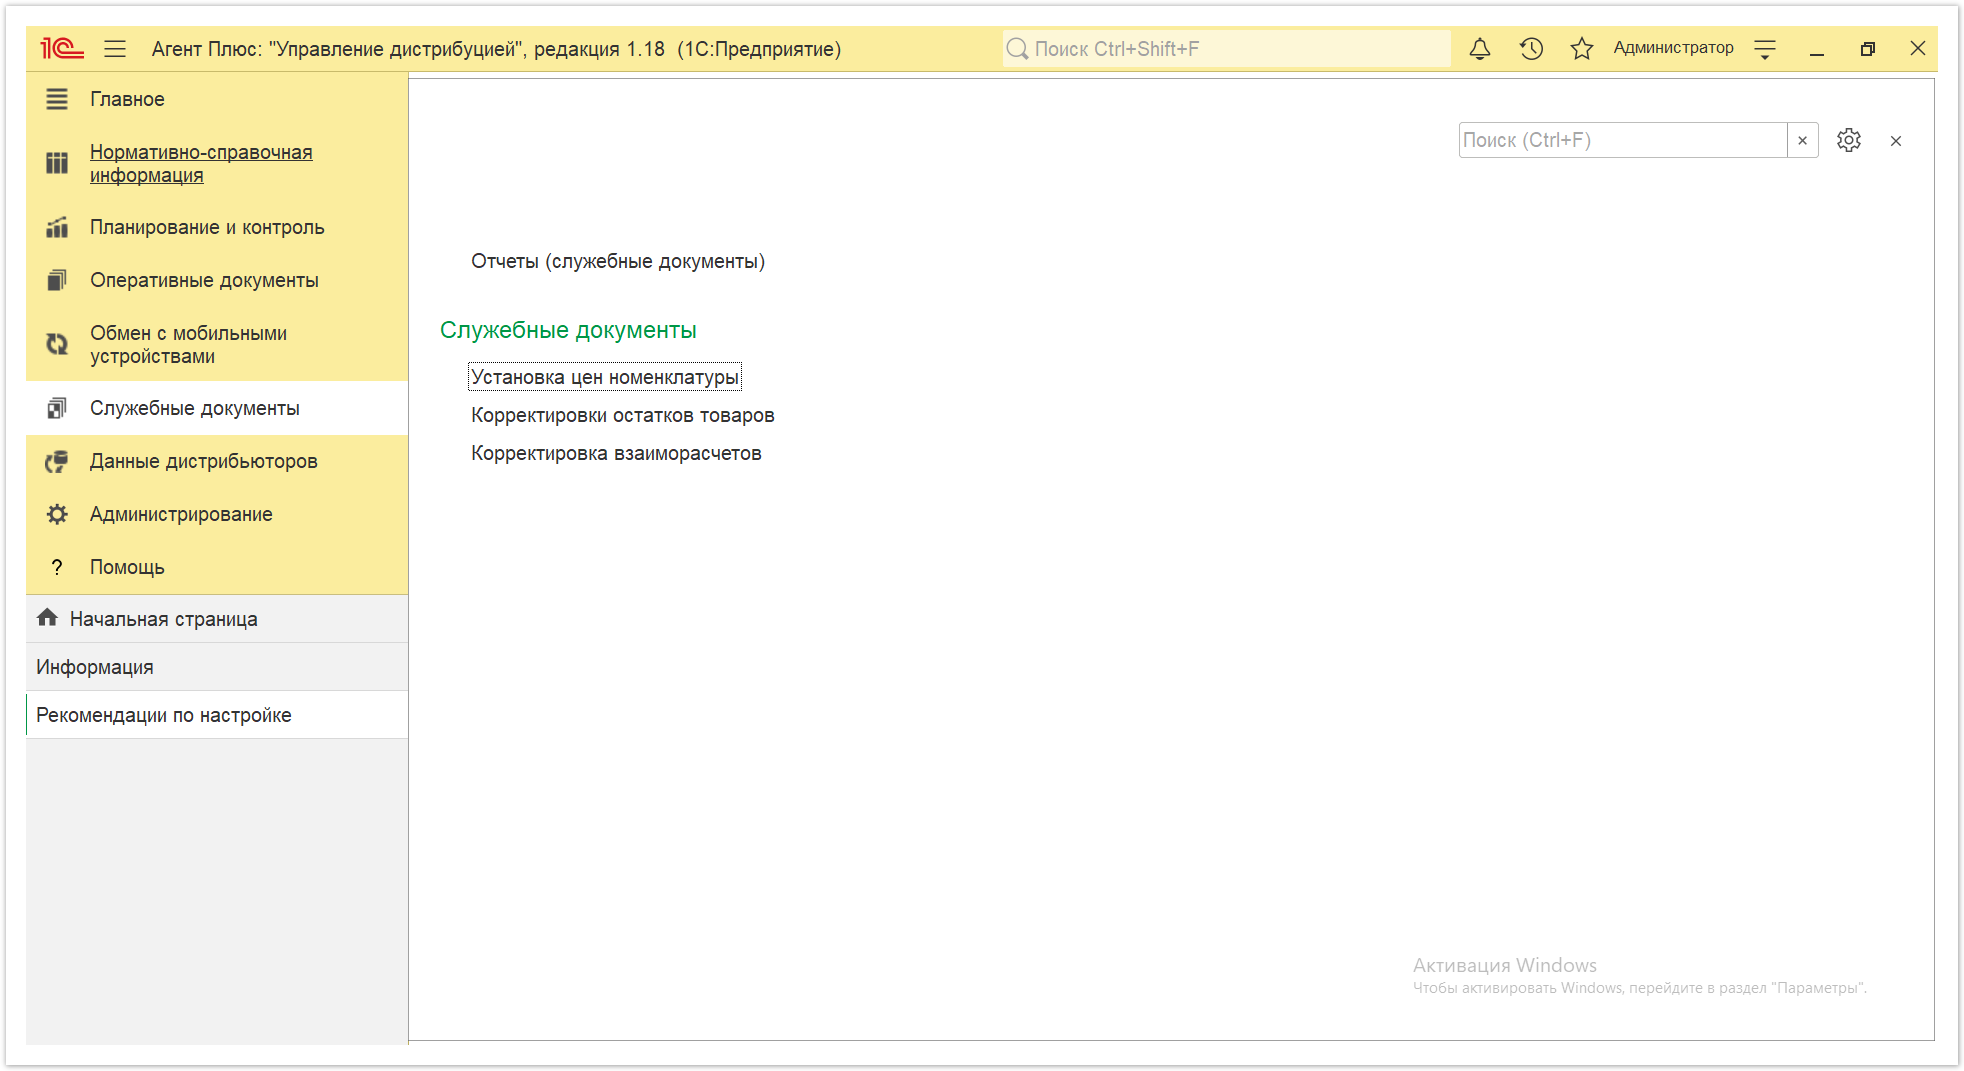Open Обмен с мобильными устройствами section
Screen dimensions: 1964x1071
[x=188, y=345]
